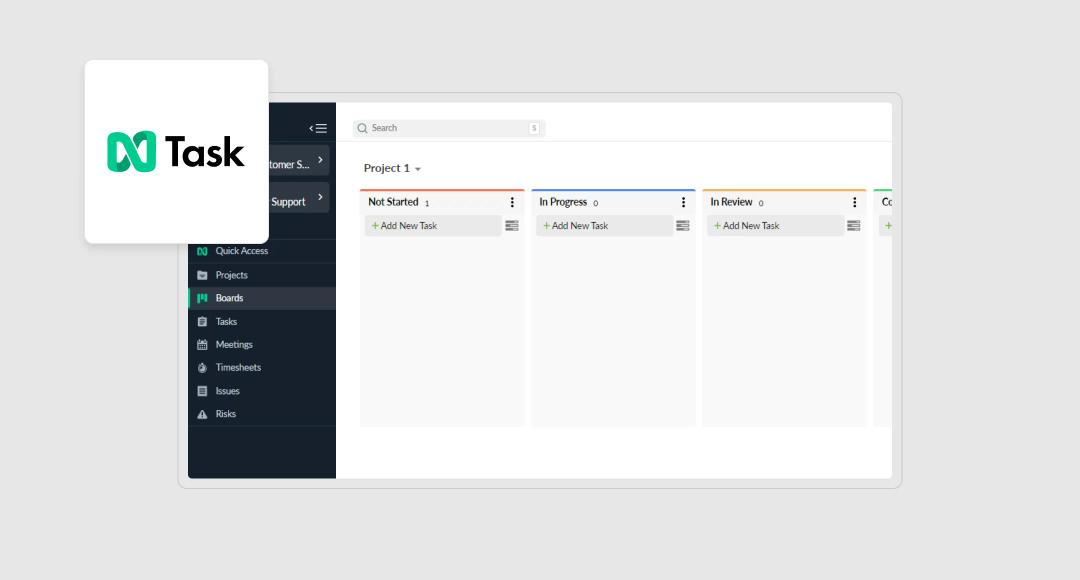This screenshot has width=1080, height=580.
Task: Click the In Review column title
Action: tap(731, 202)
